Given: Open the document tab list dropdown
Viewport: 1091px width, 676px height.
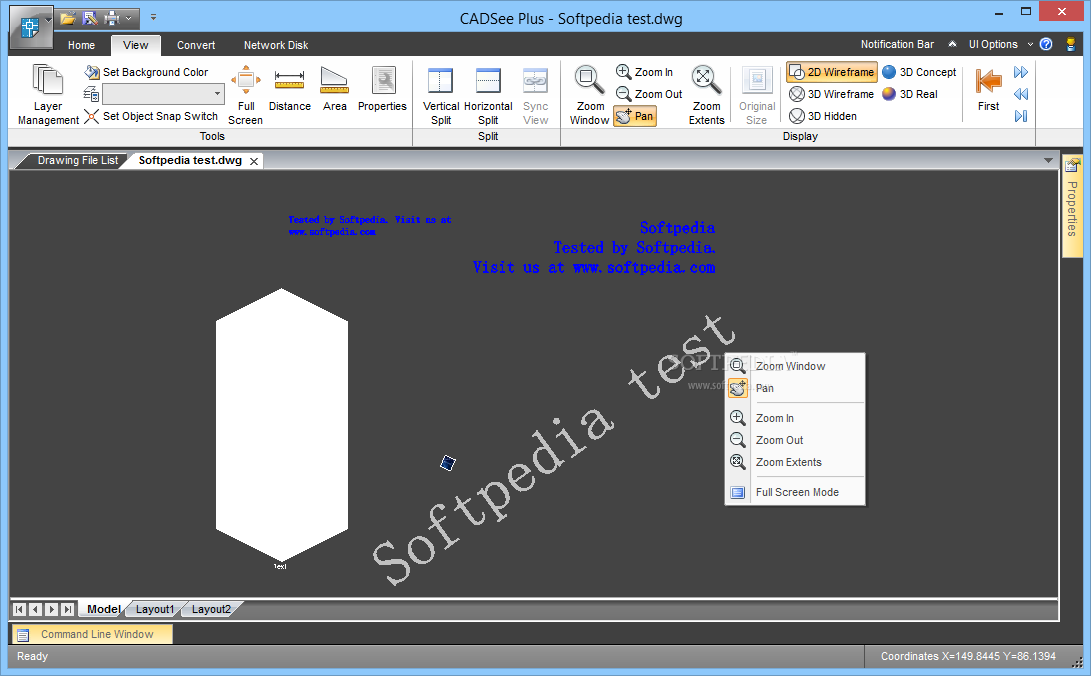Looking at the screenshot, I should pos(1049,161).
